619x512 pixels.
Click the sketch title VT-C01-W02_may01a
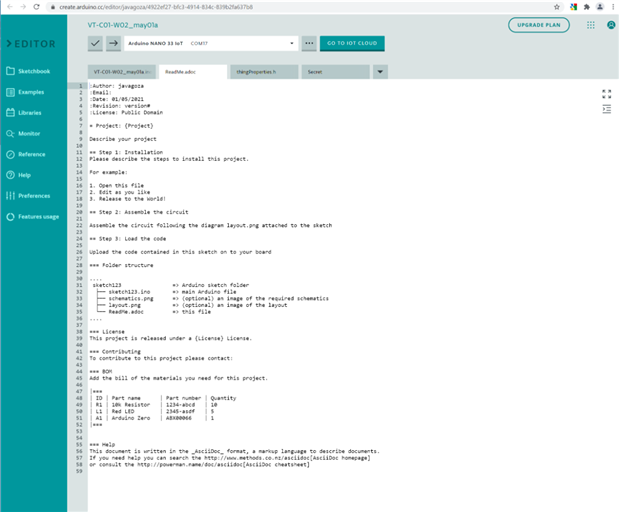[123, 25]
